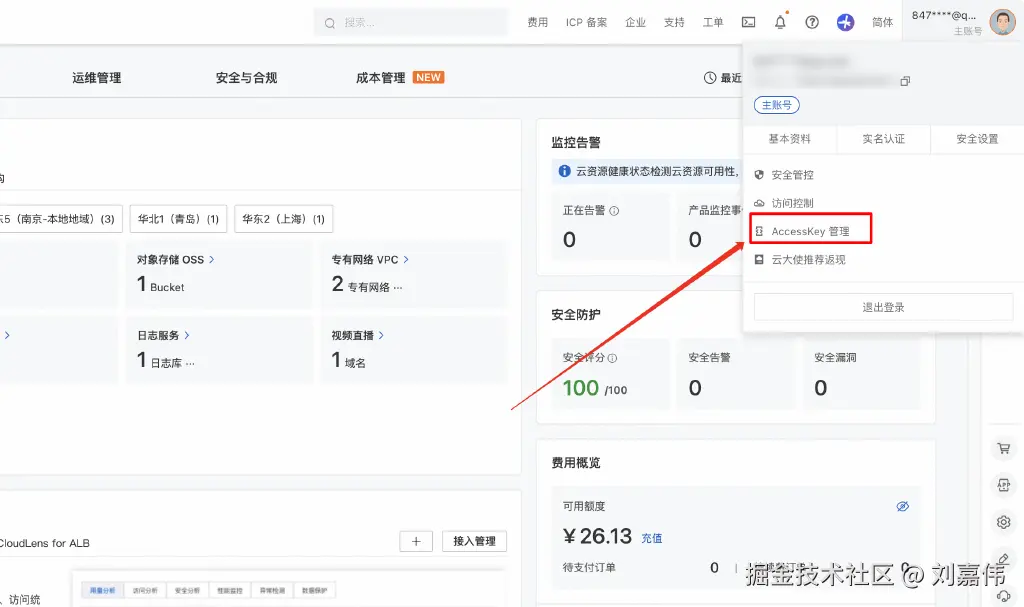Image resolution: width=1024 pixels, height=607 pixels.
Task: Click the 退出登录 logout button
Action: (882, 307)
